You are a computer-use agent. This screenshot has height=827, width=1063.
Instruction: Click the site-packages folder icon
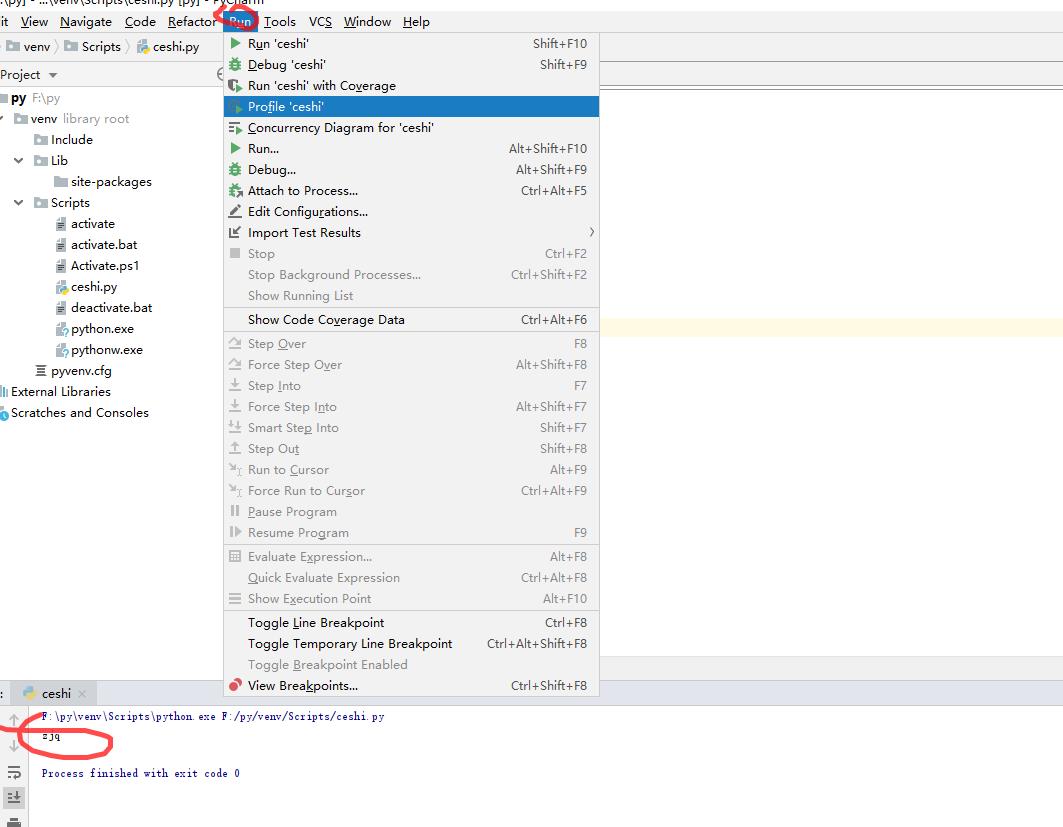point(61,182)
